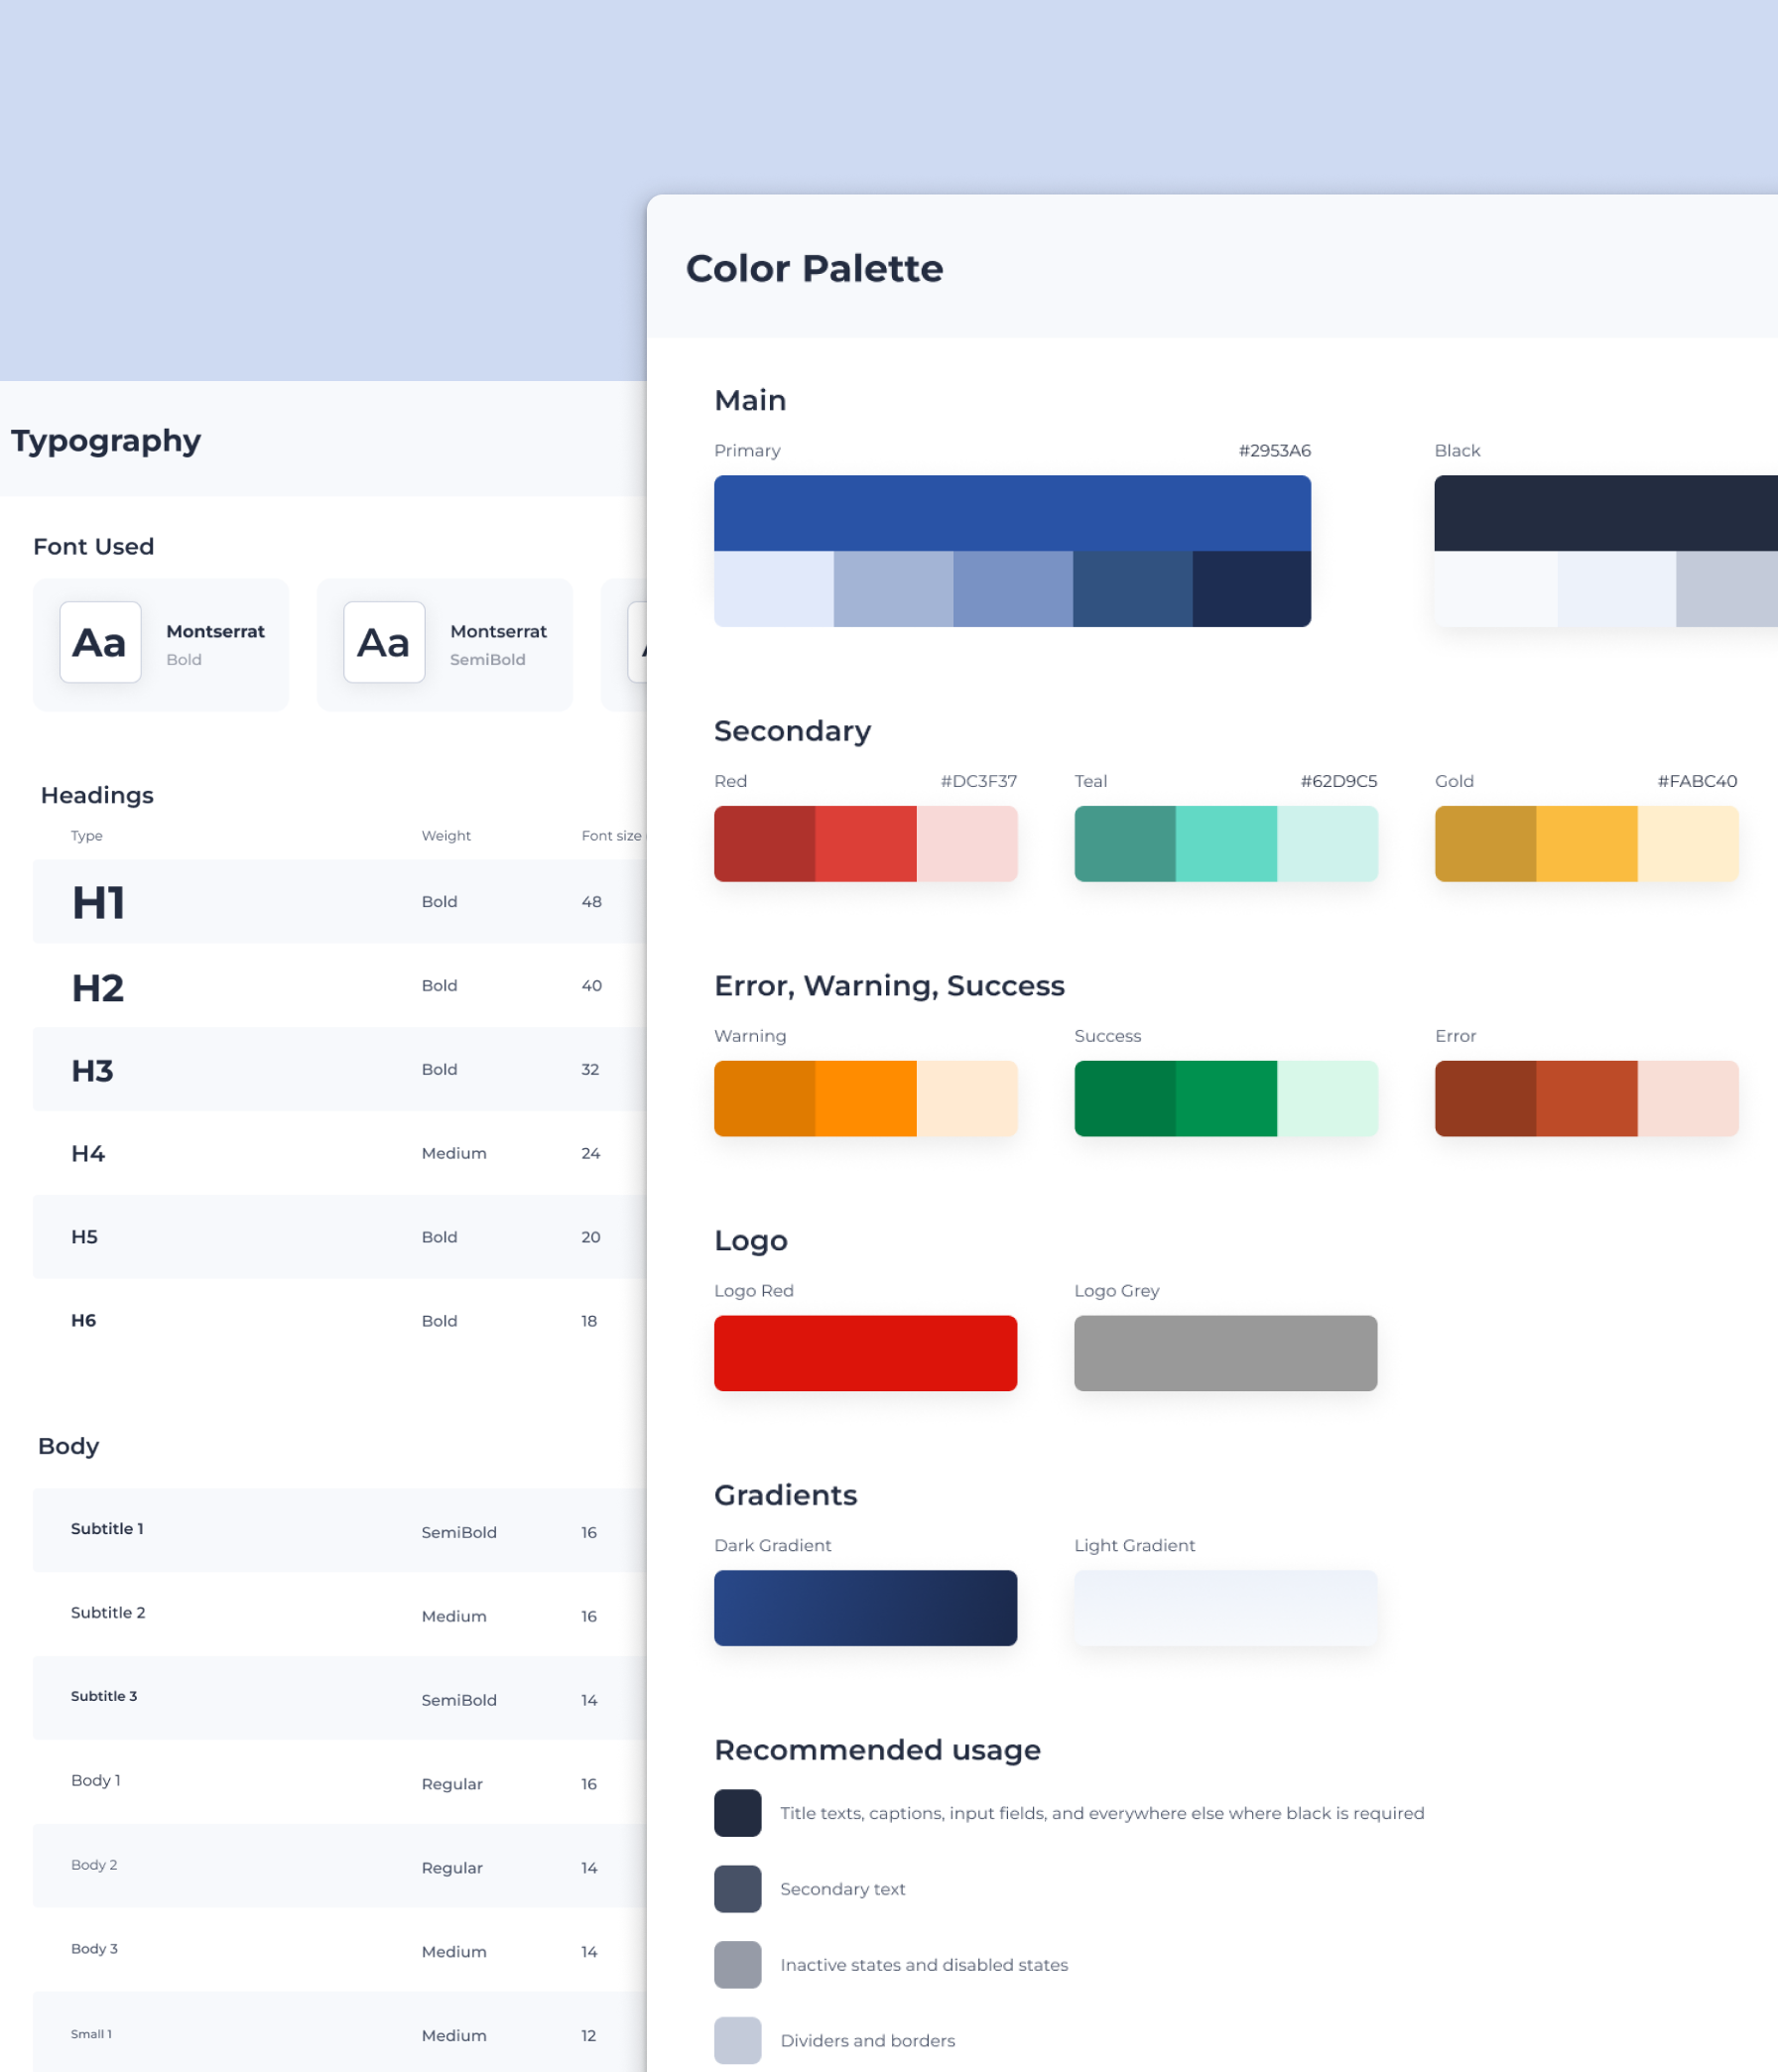Select the dividers and borders usage swatch
The width and height of the screenshot is (1778, 2072).
click(737, 2040)
